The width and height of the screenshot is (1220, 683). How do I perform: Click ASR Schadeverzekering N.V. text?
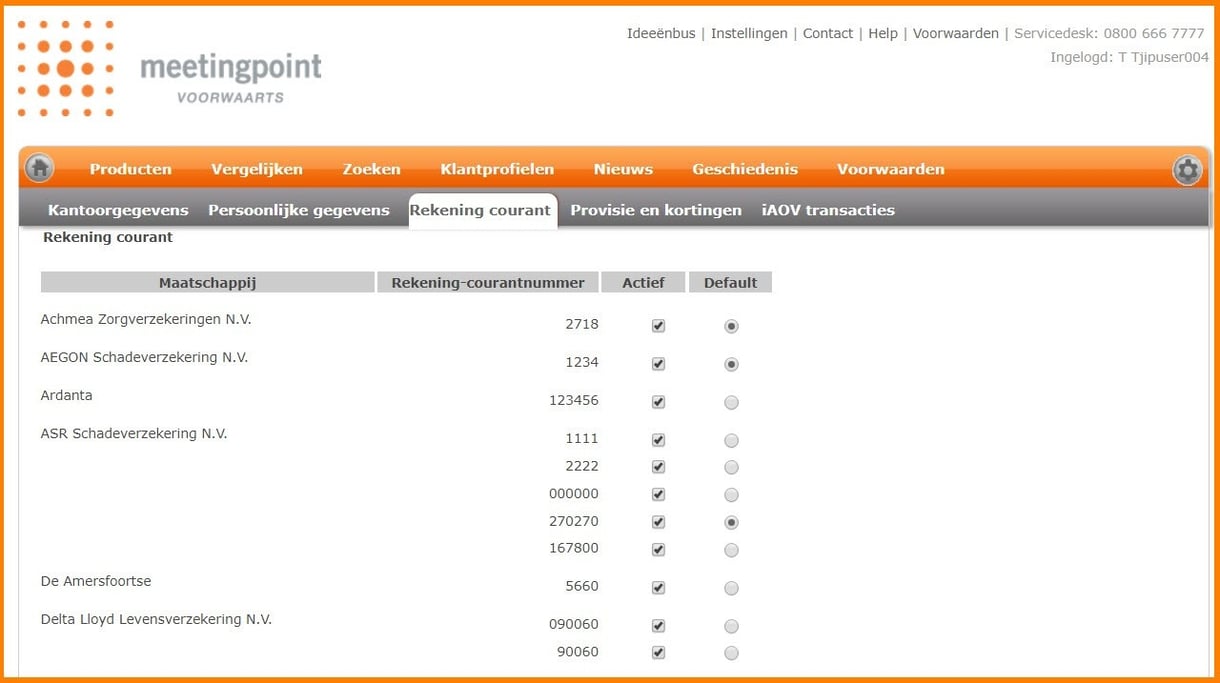click(x=134, y=433)
